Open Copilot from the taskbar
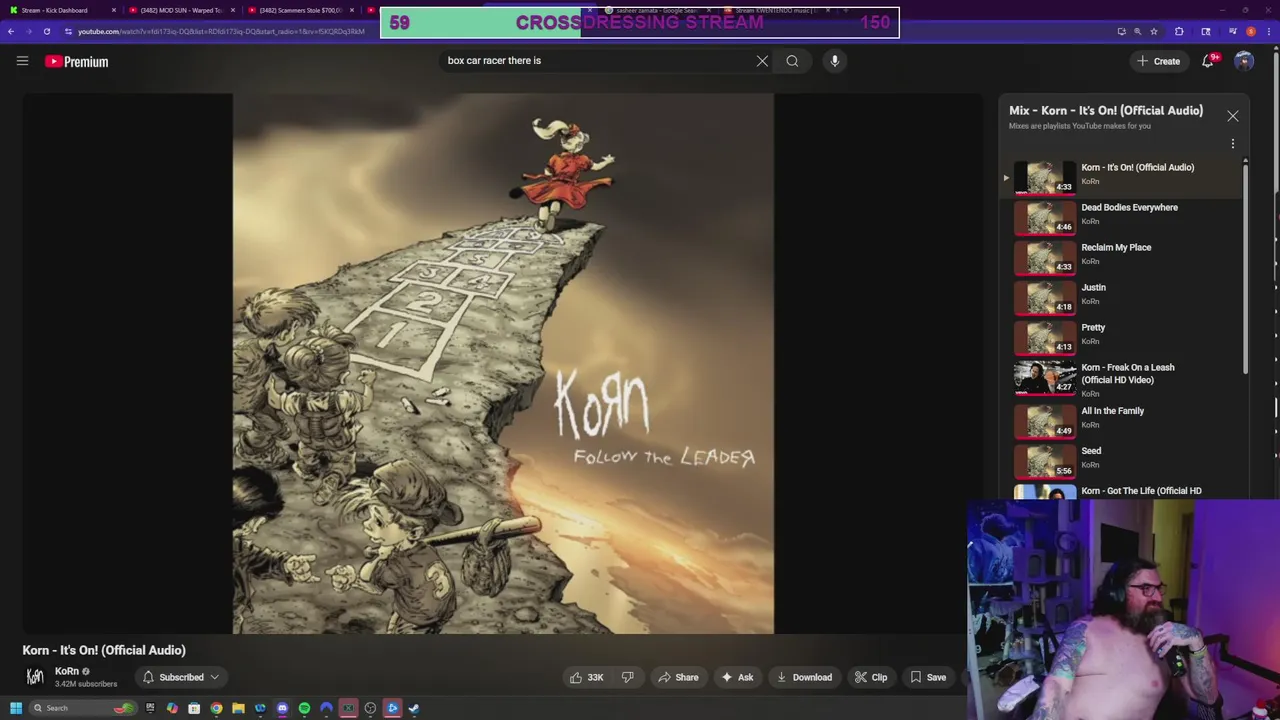The image size is (1280, 720). pos(172,708)
